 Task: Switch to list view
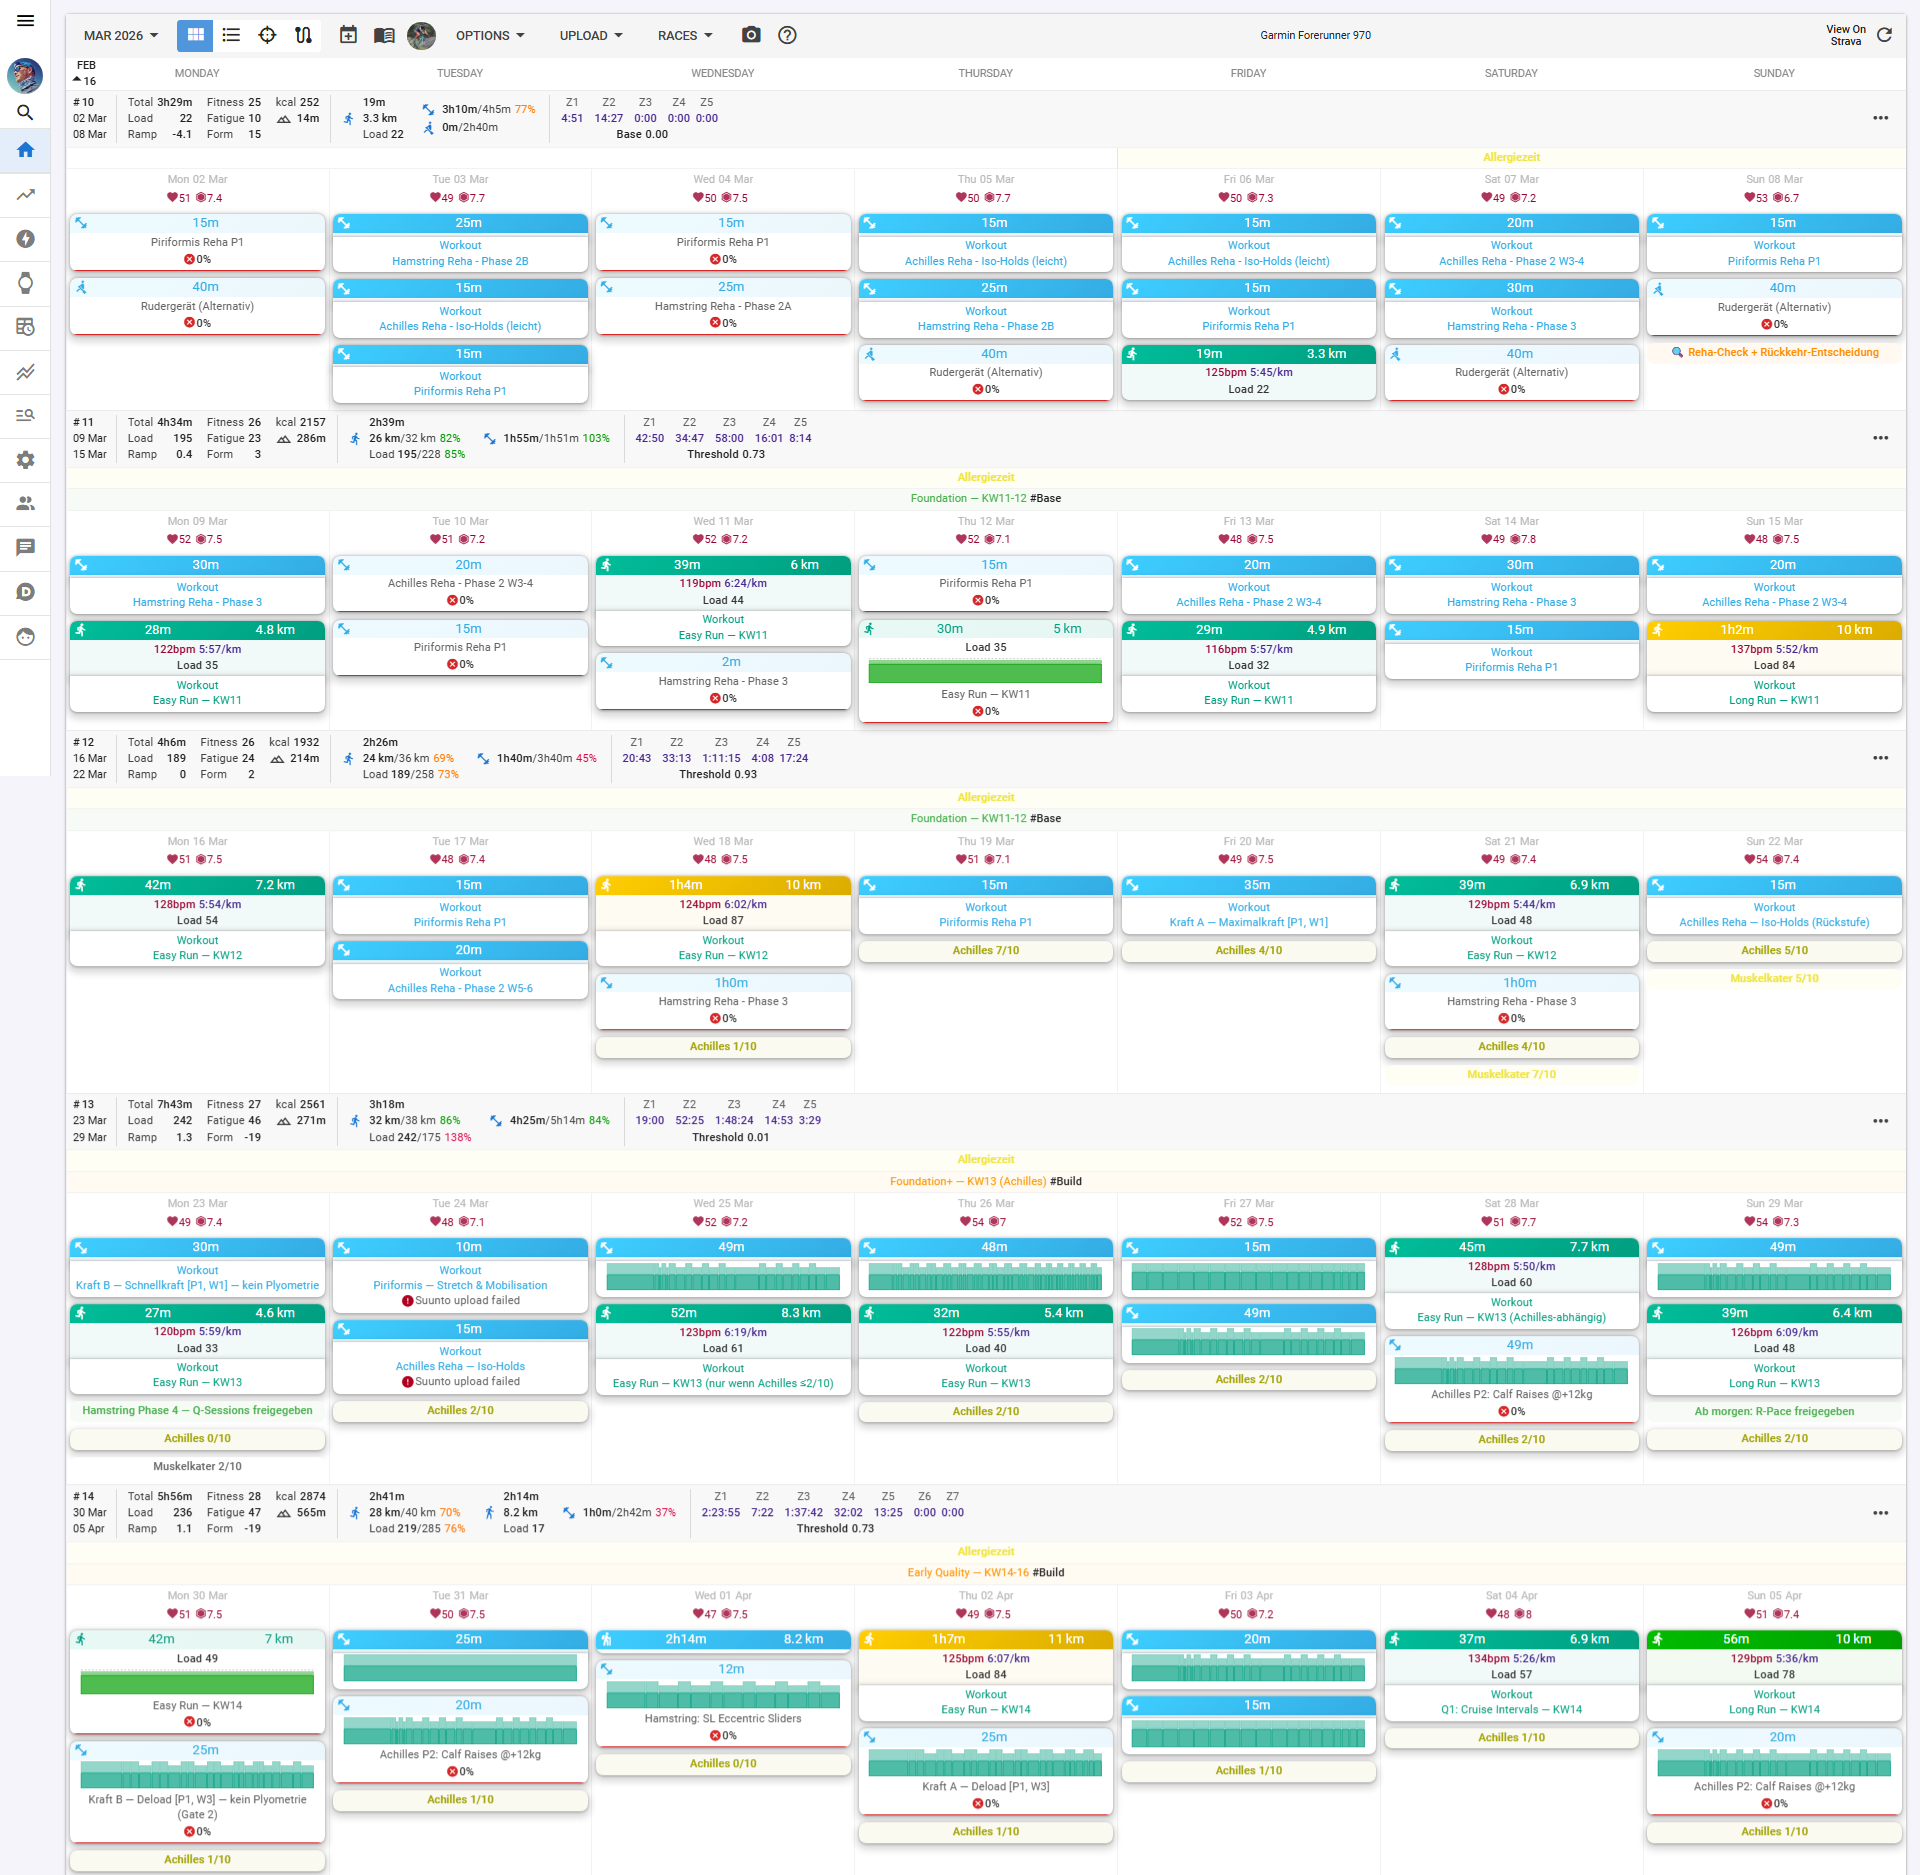pyautogui.click(x=231, y=35)
